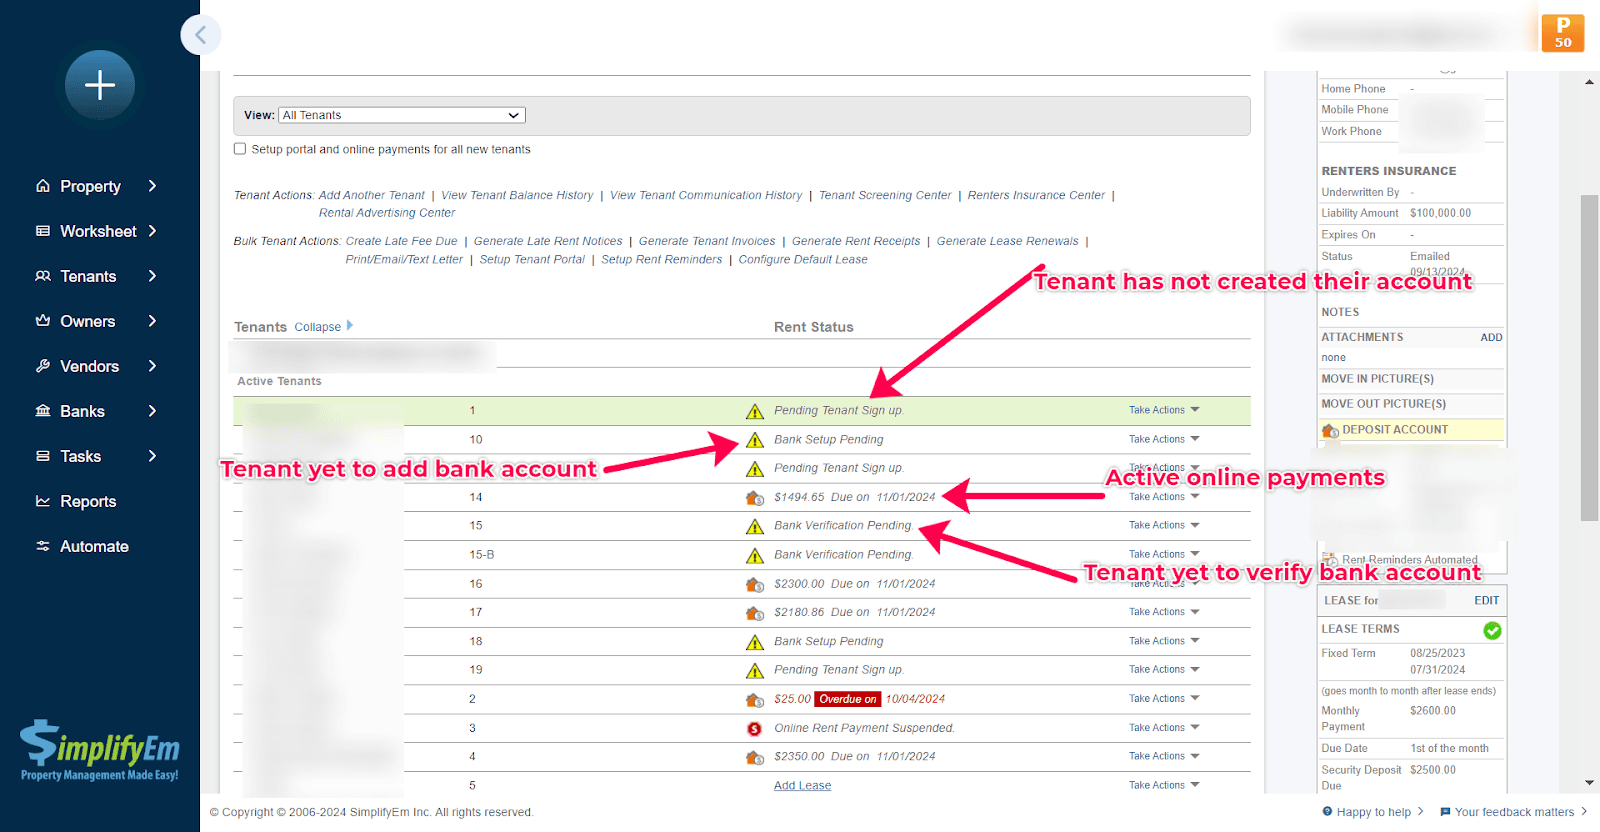Click EDIT next to Lease for
1600x832 pixels.
tap(1486, 601)
